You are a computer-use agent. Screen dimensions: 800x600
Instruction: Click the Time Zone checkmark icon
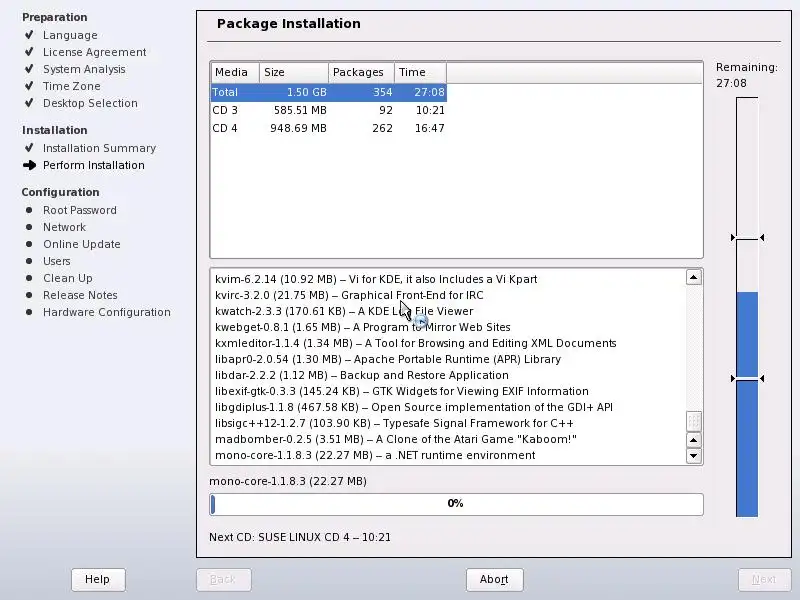(x=29, y=86)
